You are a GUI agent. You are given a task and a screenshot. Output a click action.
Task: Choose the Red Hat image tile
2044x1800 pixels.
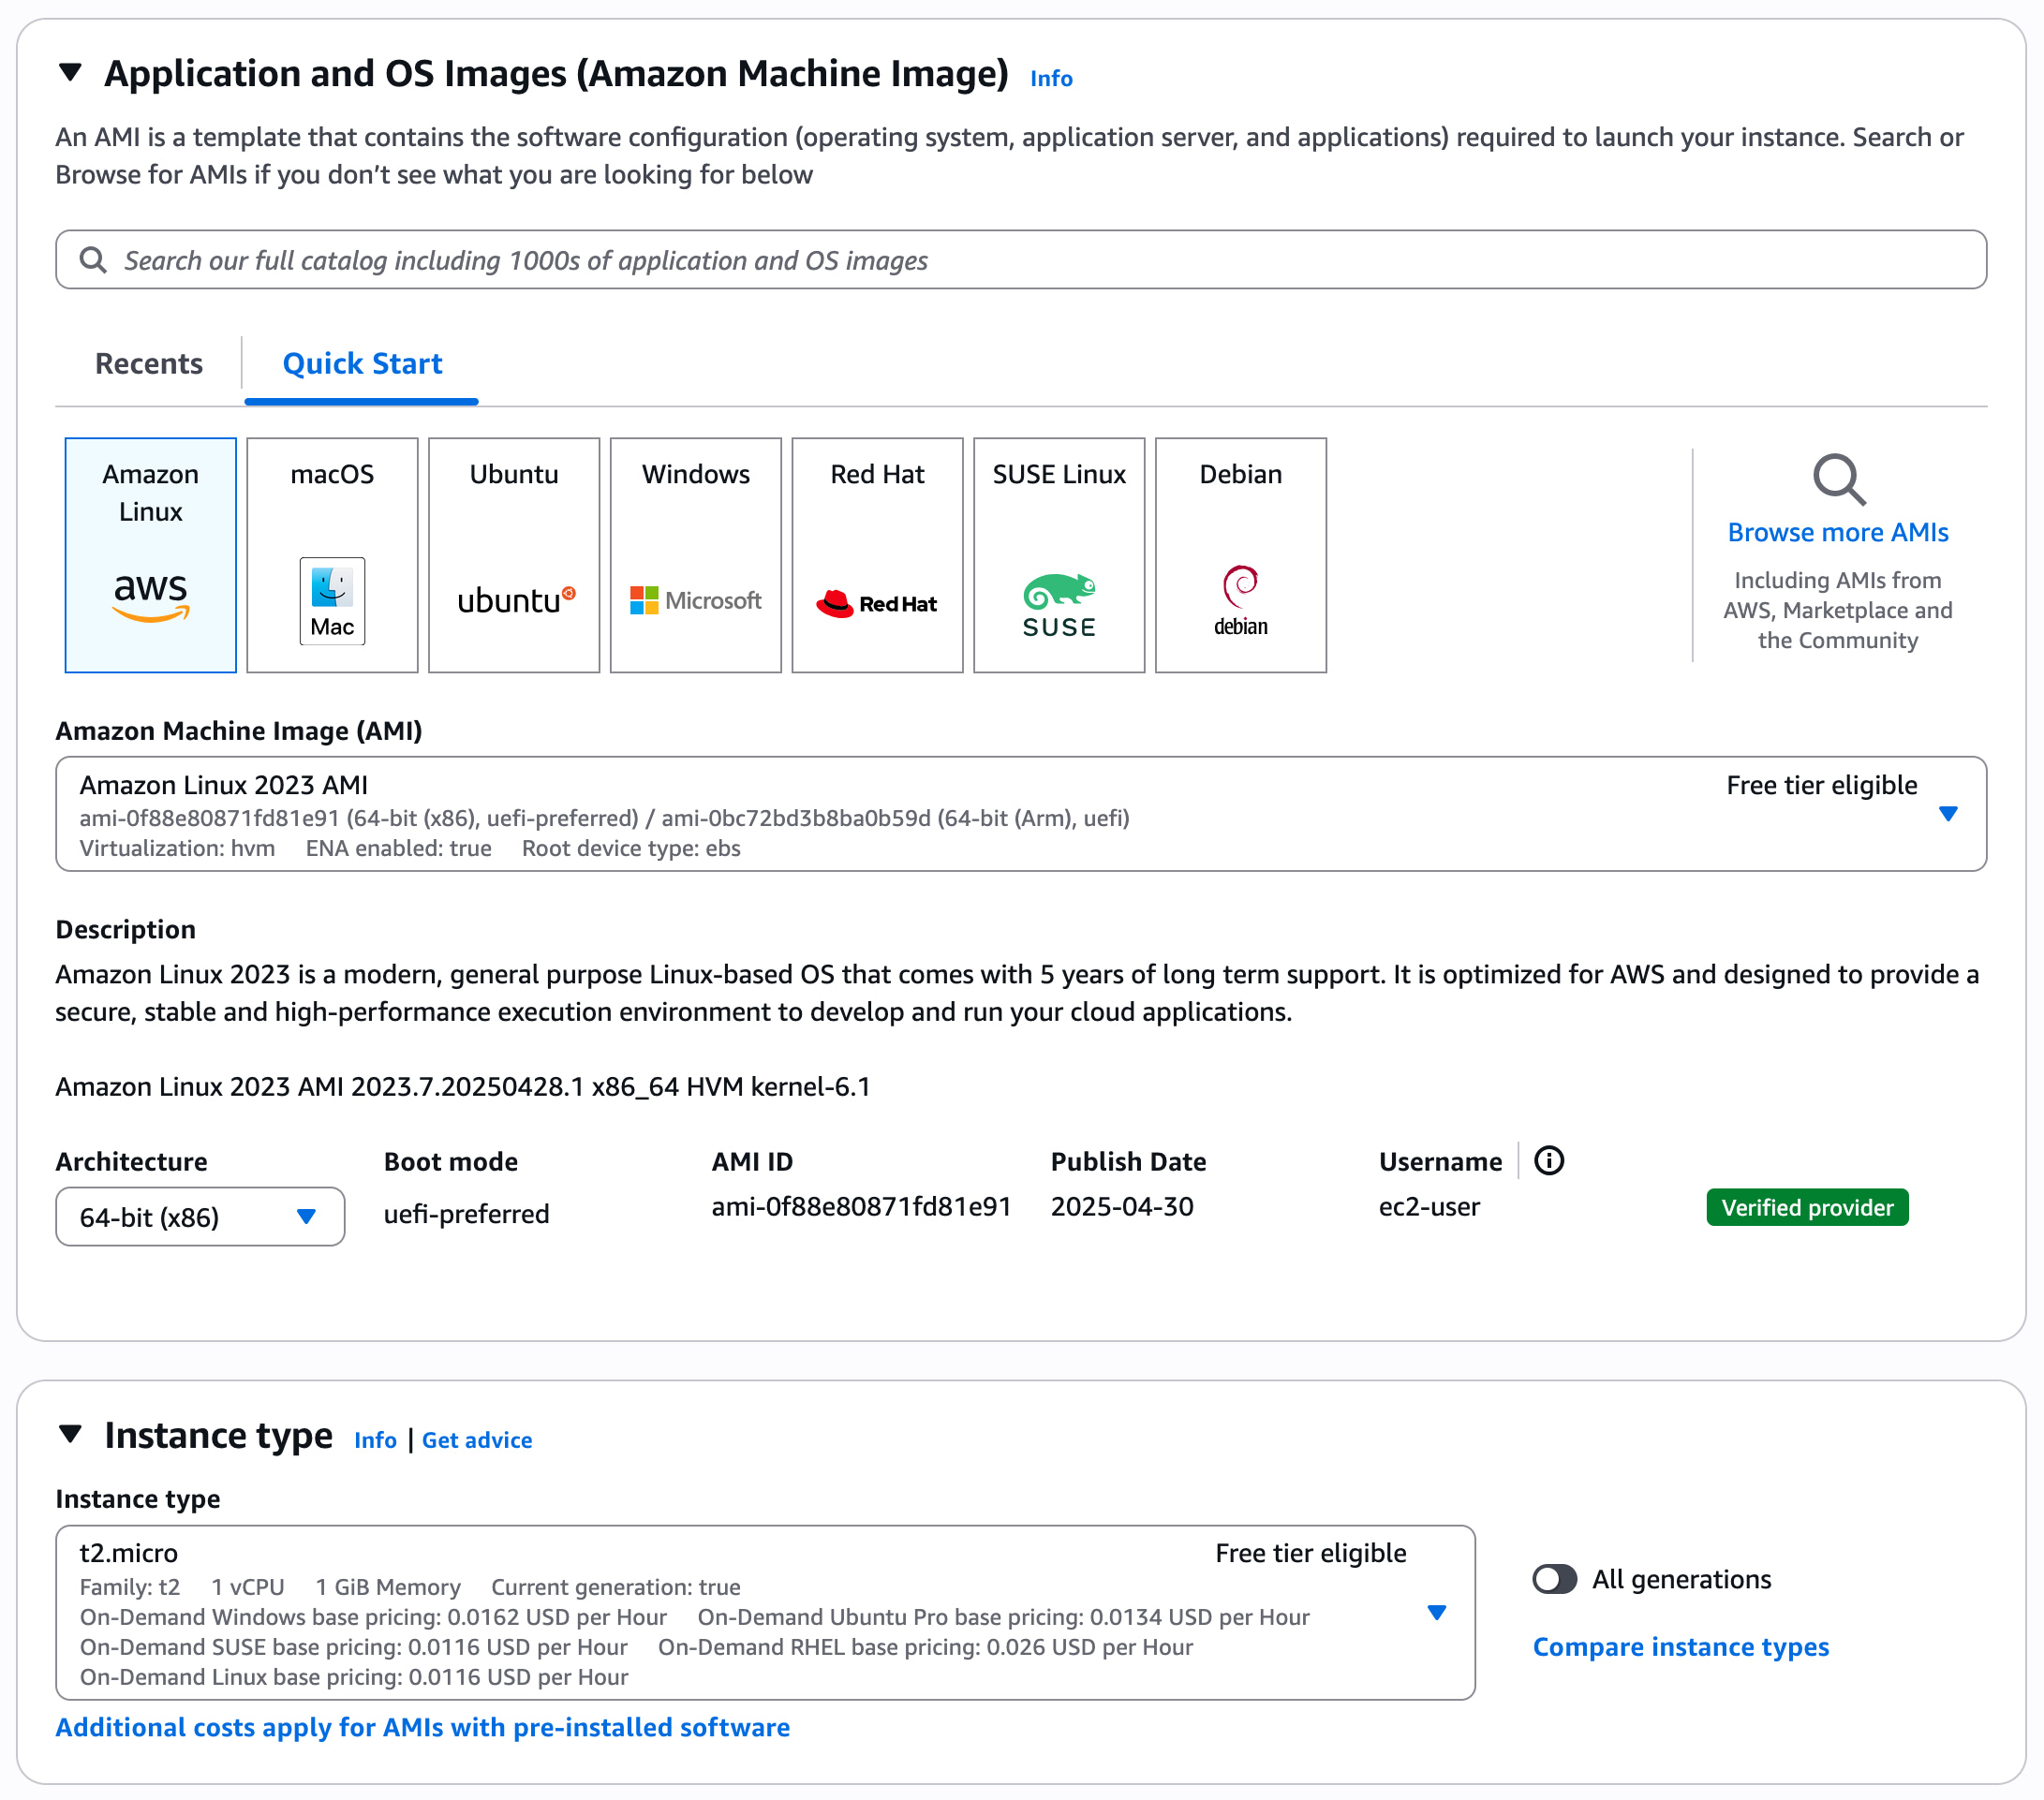tap(877, 555)
